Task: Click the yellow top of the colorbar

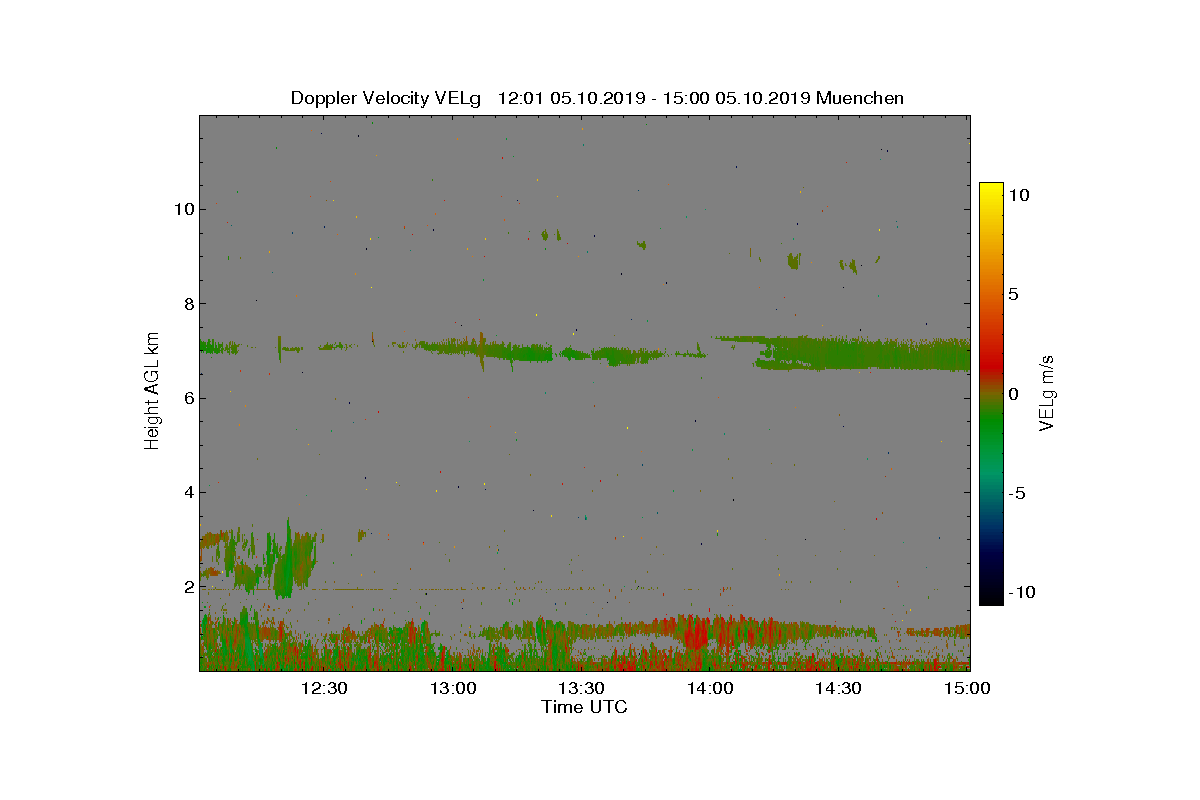Action: point(991,192)
